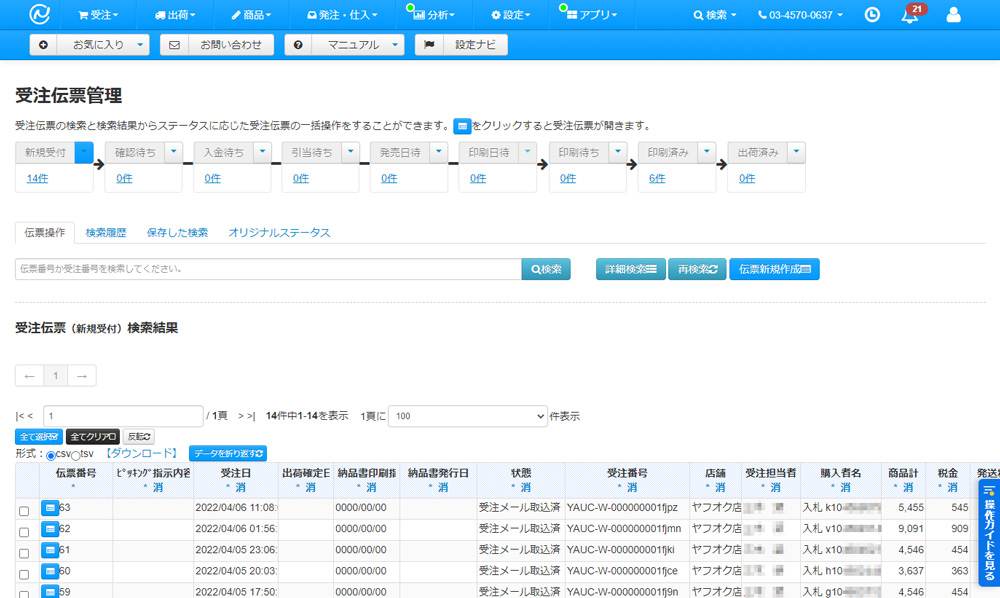Hide the 受注番号 column with its 消 link
The image size is (1000, 598).
tap(631, 488)
